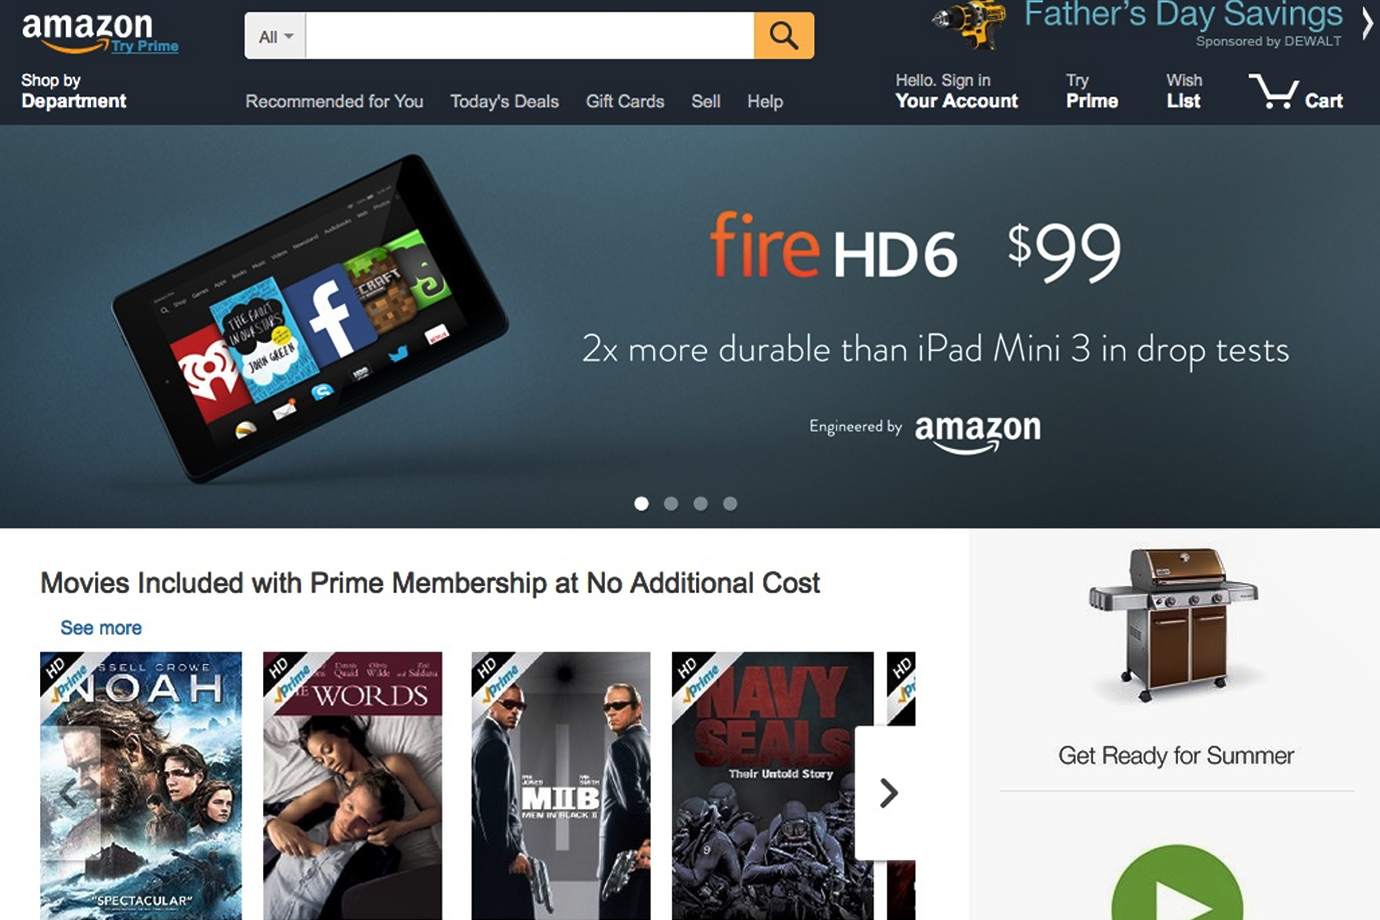1380x920 pixels.
Task: Select the first carousel dot indicator
Action: (x=642, y=504)
